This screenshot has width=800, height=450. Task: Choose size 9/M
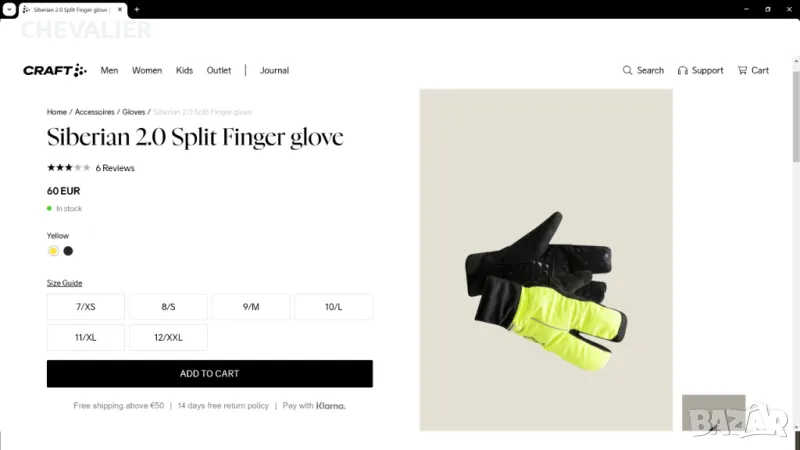click(x=251, y=307)
